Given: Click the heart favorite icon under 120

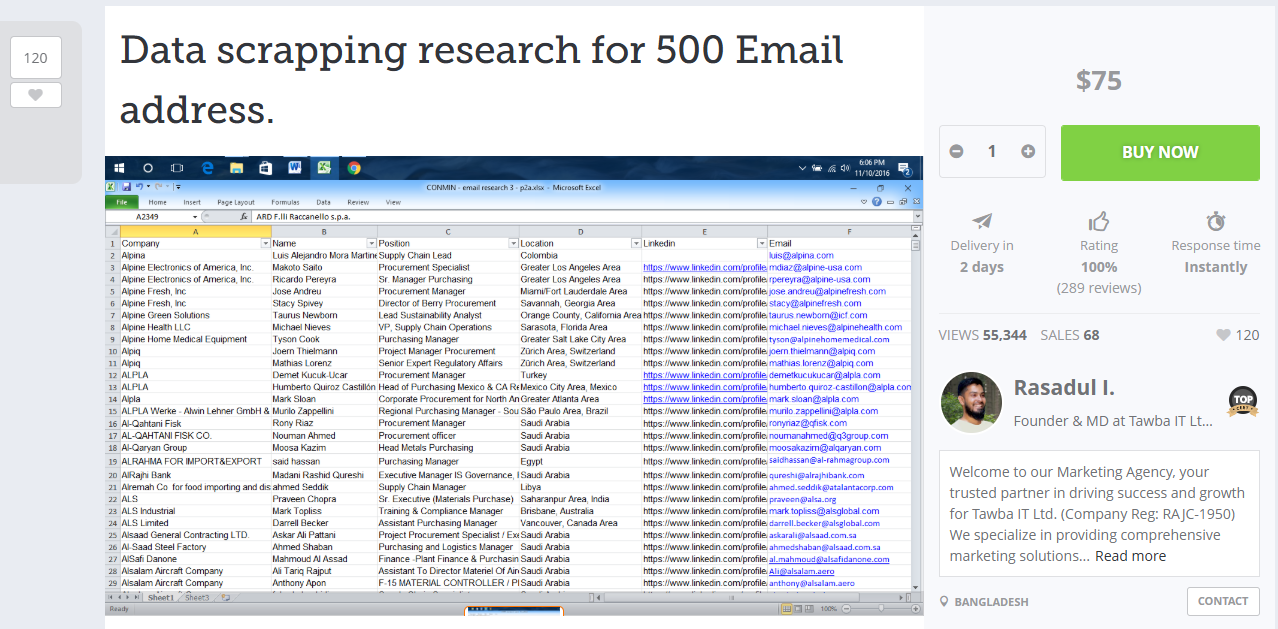Looking at the screenshot, I should click(x=36, y=95).
